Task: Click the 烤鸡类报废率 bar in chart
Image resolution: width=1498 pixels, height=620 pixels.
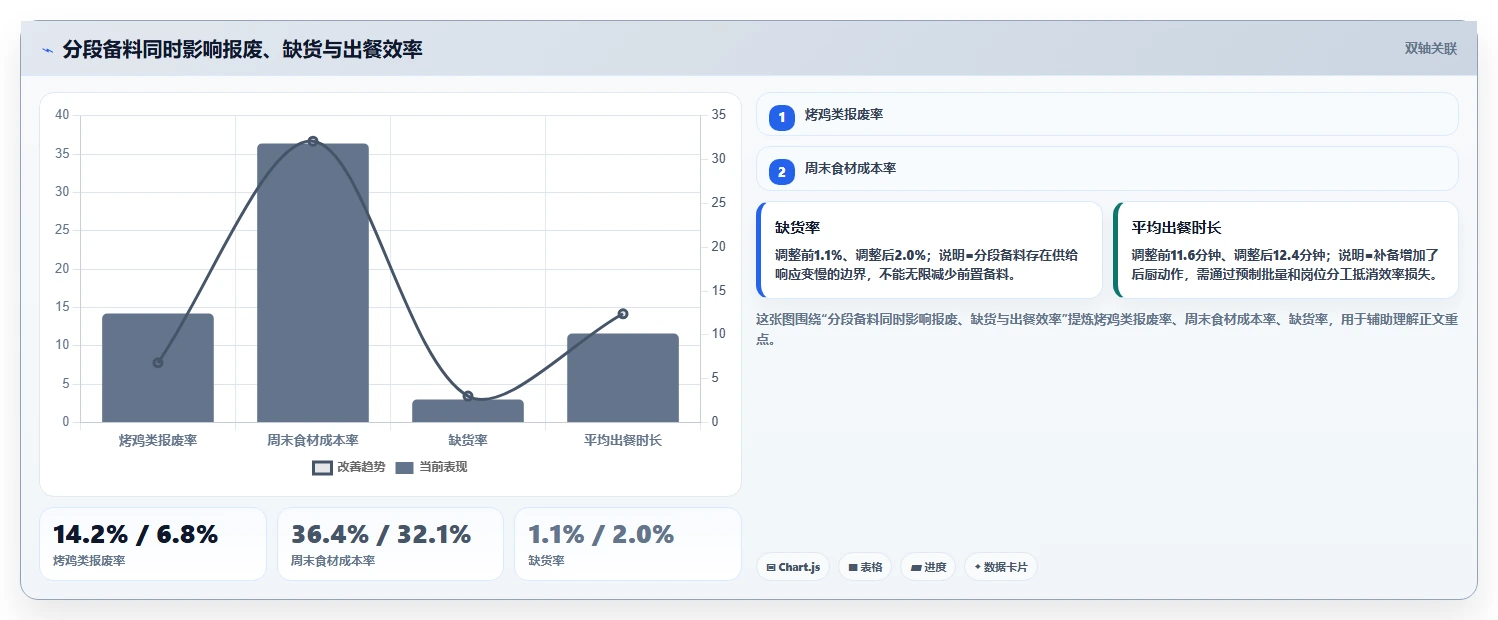Action: pos(158,368)
